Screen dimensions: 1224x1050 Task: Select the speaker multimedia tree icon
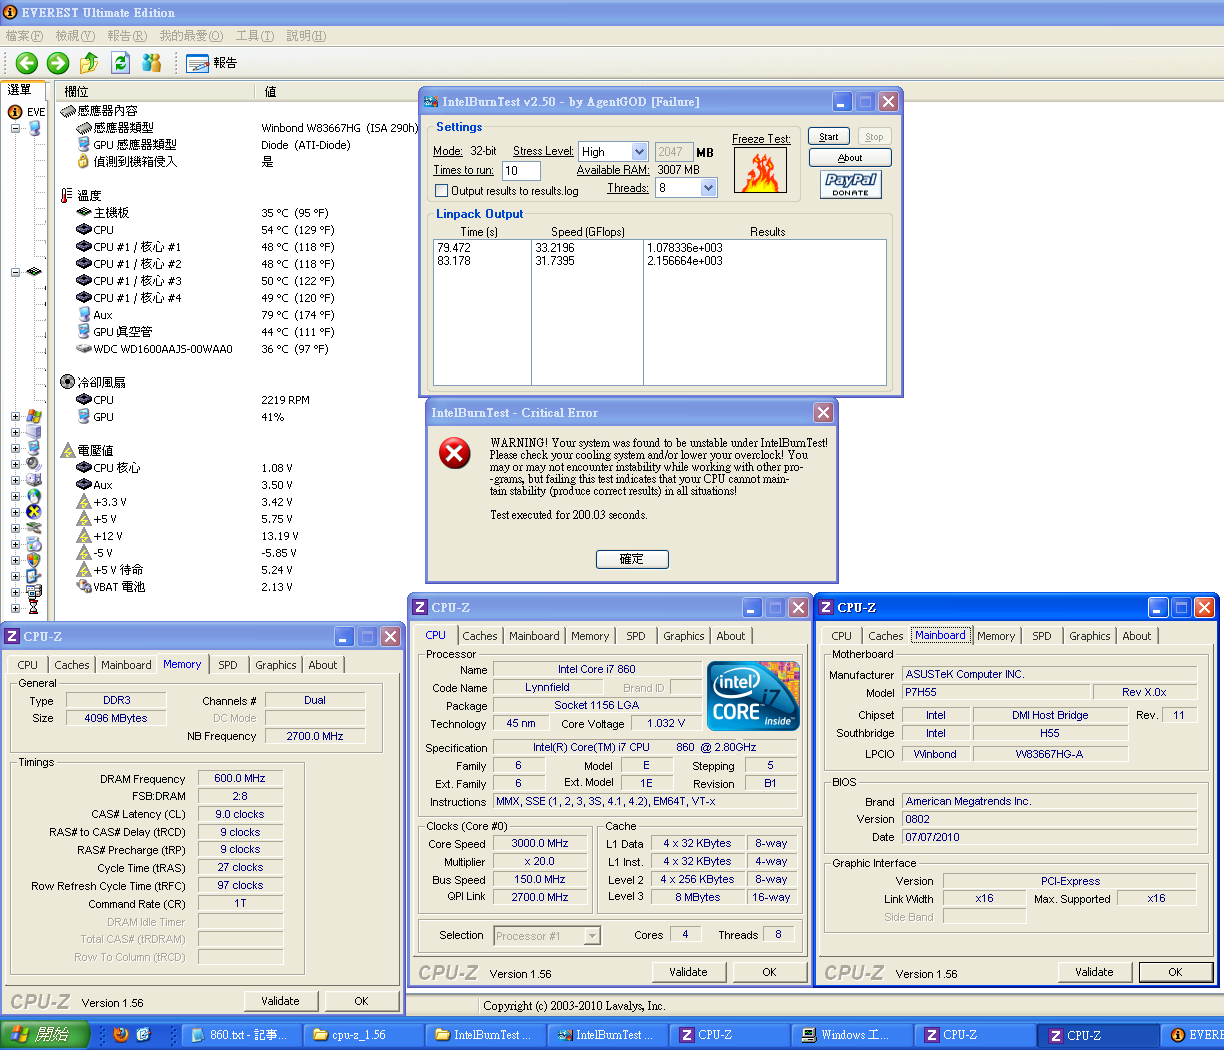pos(34,464)
